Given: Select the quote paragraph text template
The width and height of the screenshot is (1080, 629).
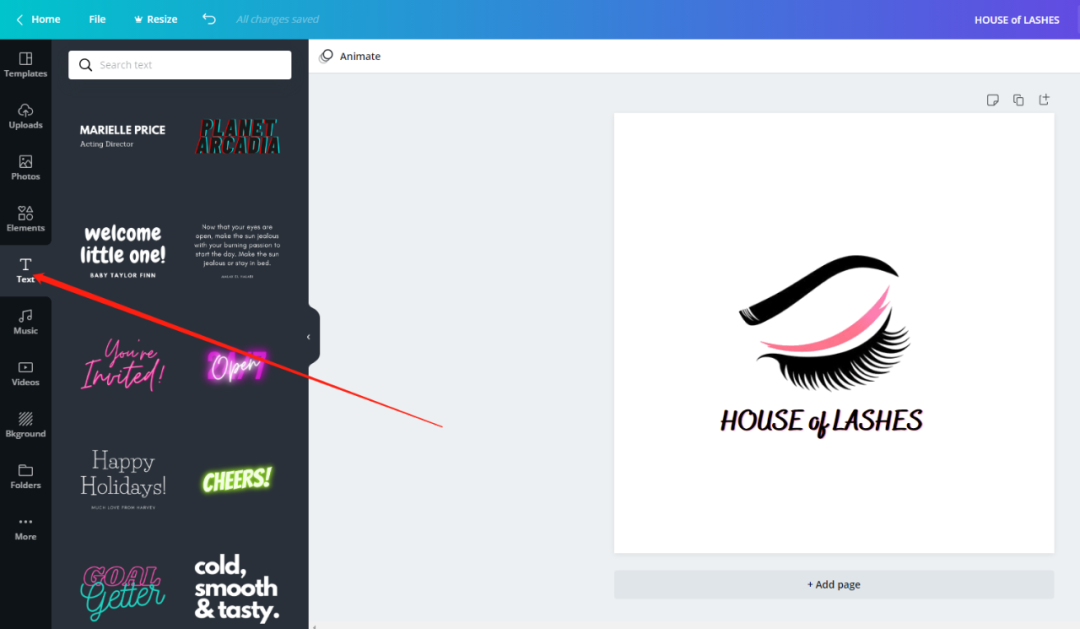Looking at the screenshot, I should [237, 250].
